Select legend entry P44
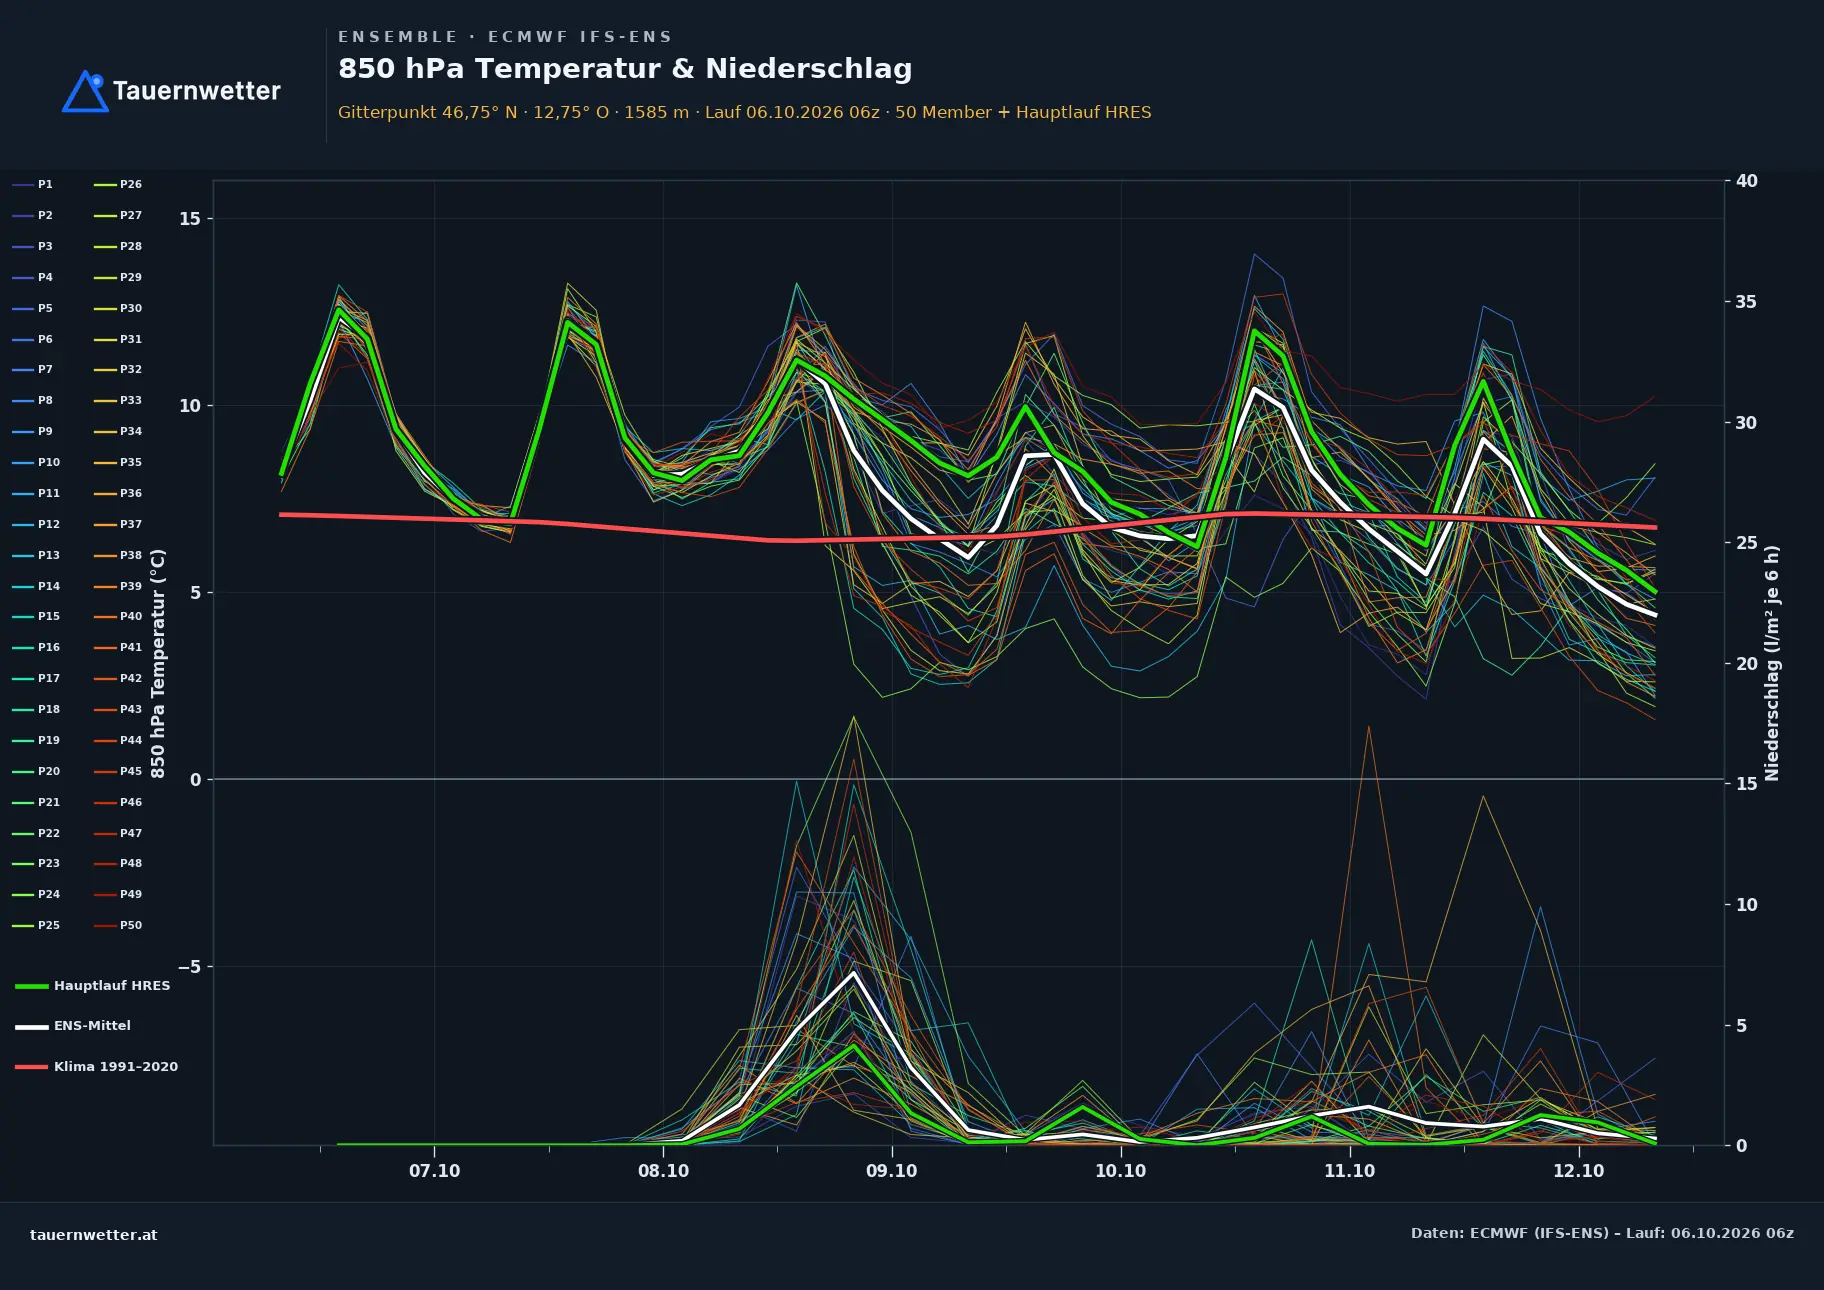1824x1290 pixels. (118, 741)
